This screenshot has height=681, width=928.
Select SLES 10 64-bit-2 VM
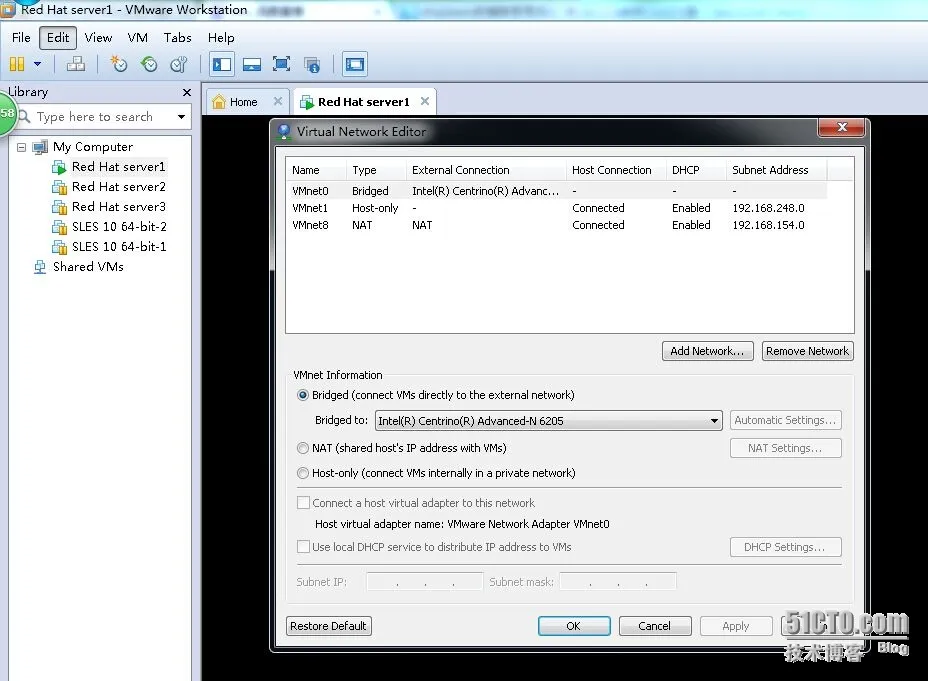point(119,227)
